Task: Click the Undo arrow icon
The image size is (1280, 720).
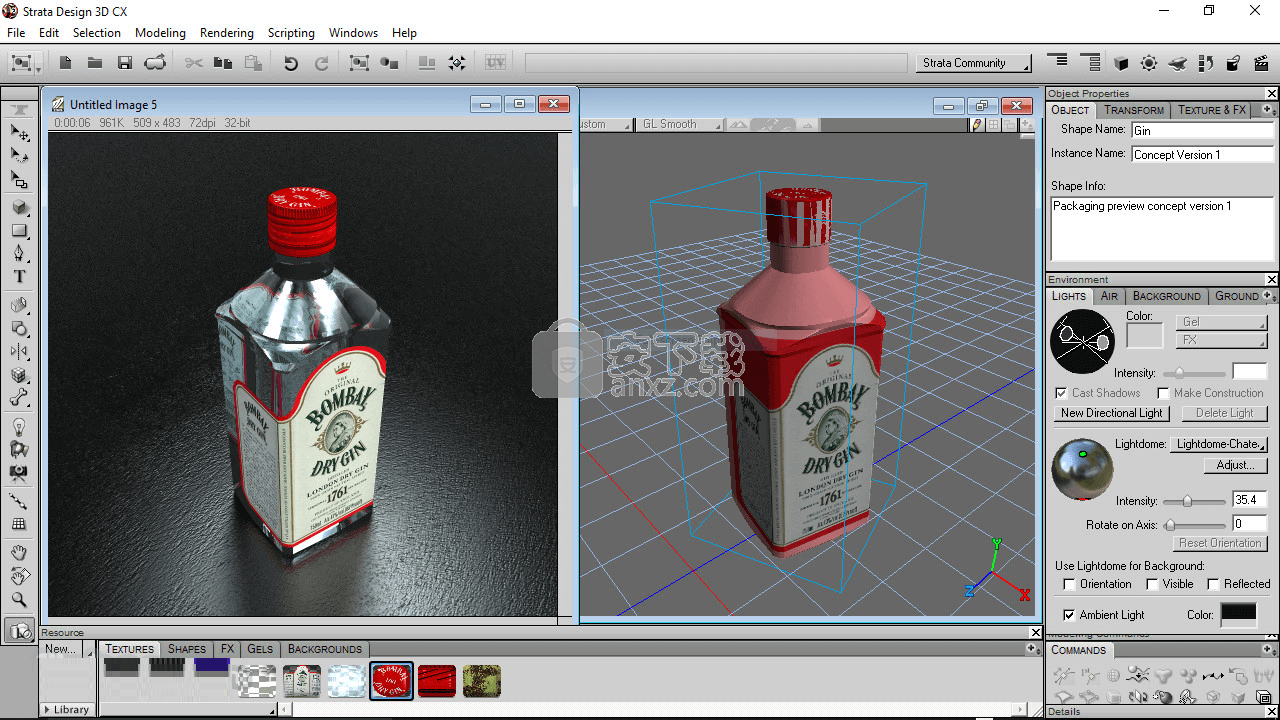Action: pos(291,63)
